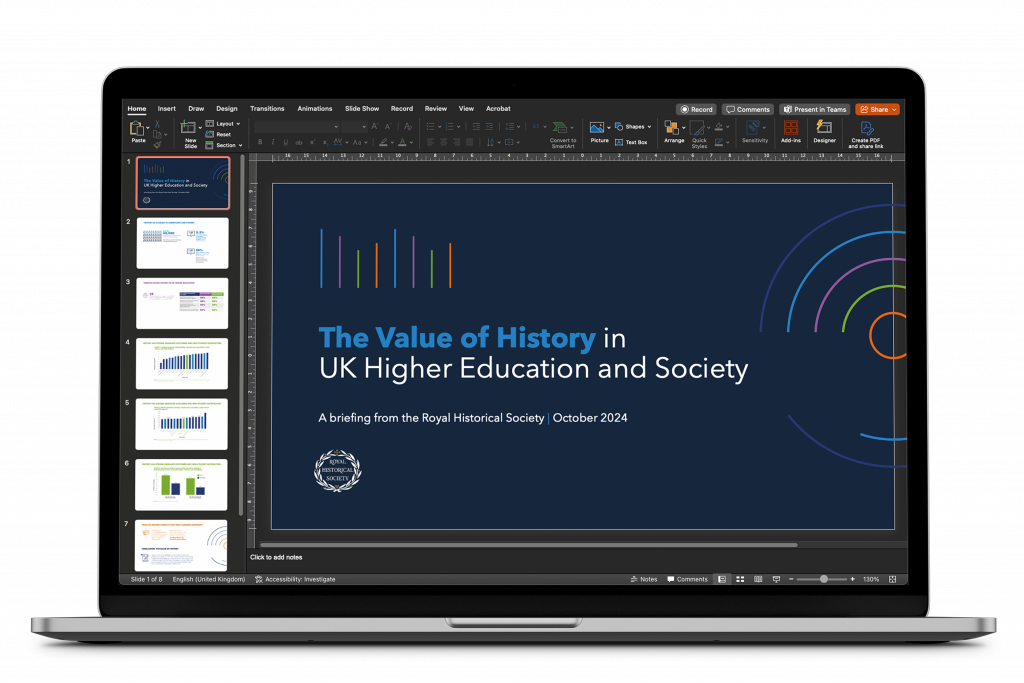The image size is (1024, 683).
Task: Toggle Normal view button in status bar
Action: pyautogui.click(x=723, y=579)
